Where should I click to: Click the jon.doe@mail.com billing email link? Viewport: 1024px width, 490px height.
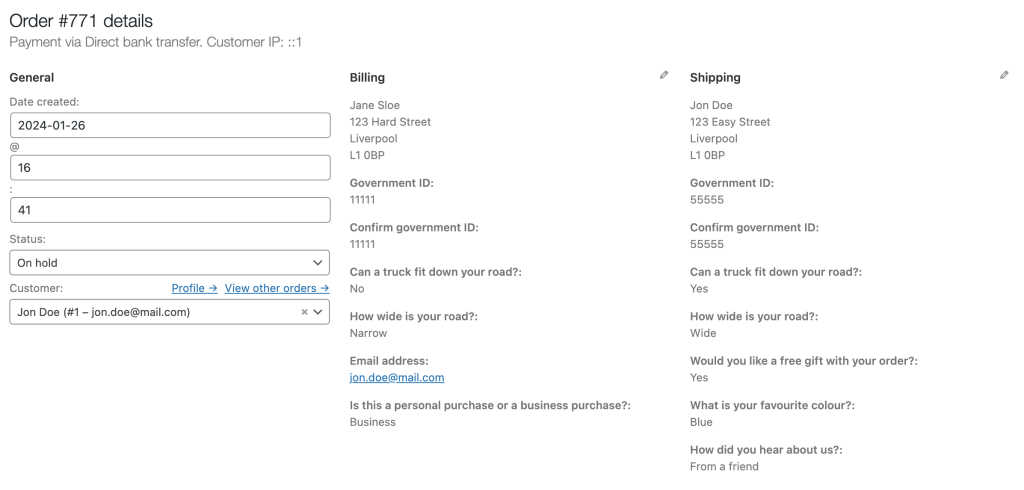click(x=397, y=378)
